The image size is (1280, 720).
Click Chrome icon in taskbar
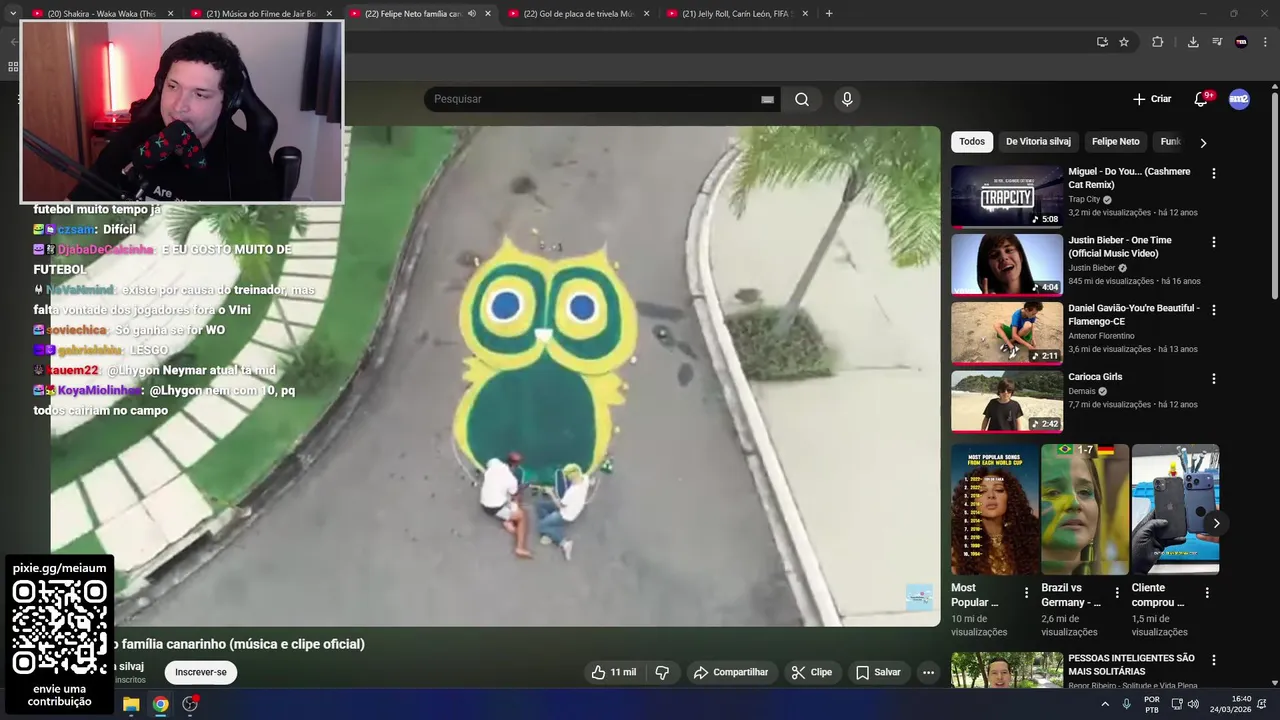point(160,704)
